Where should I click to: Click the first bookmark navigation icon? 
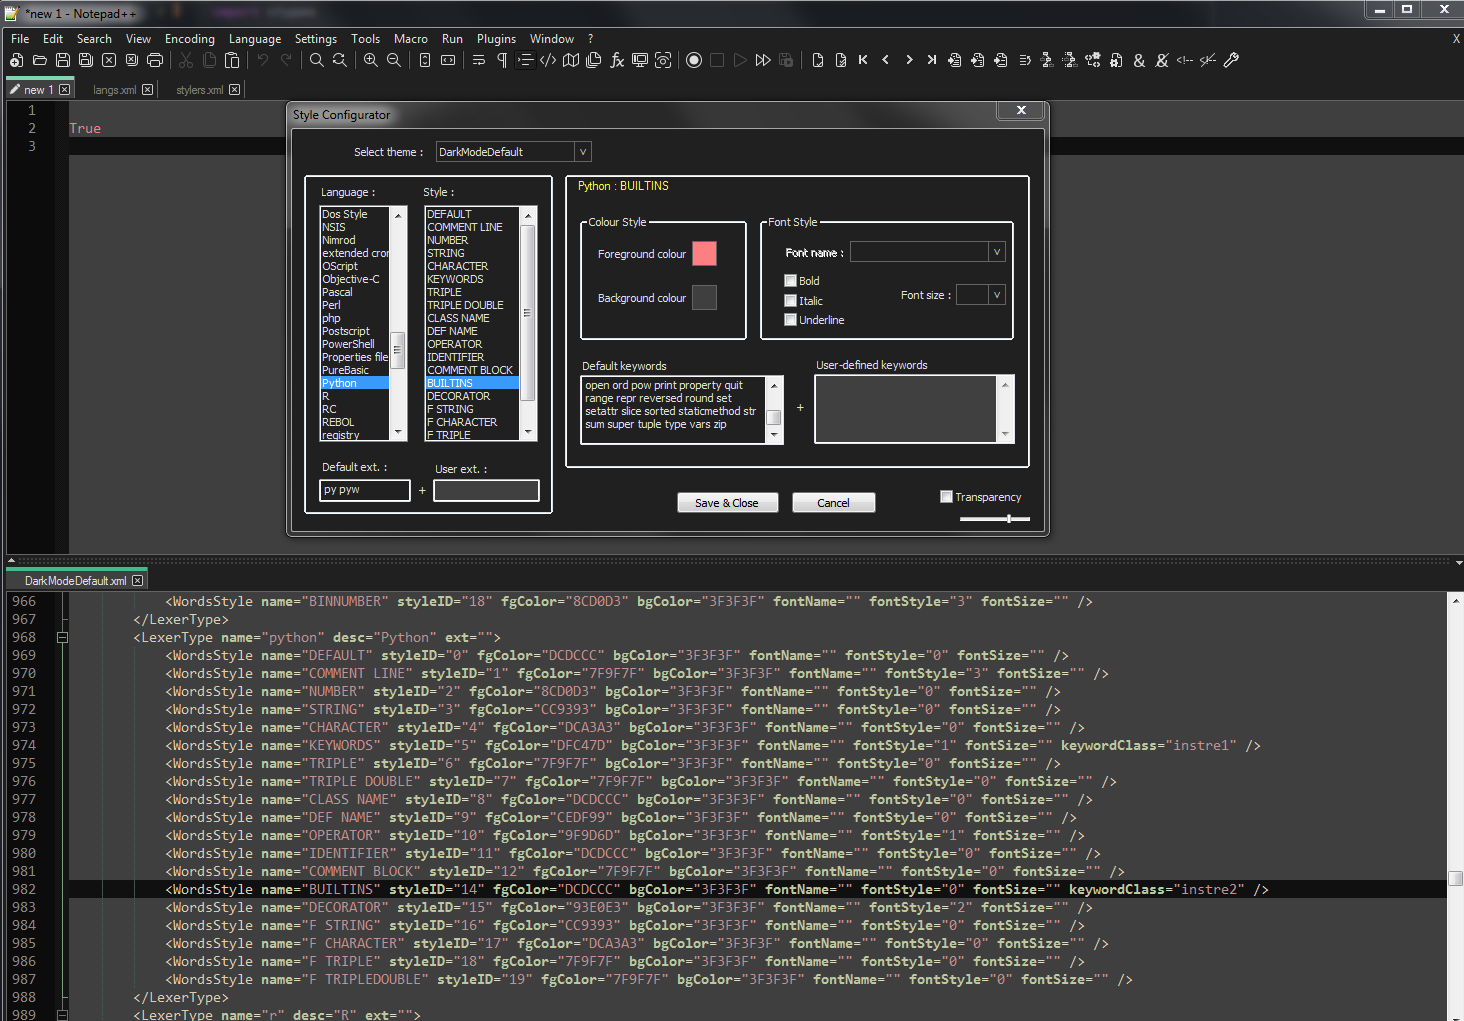click(863, 60)
